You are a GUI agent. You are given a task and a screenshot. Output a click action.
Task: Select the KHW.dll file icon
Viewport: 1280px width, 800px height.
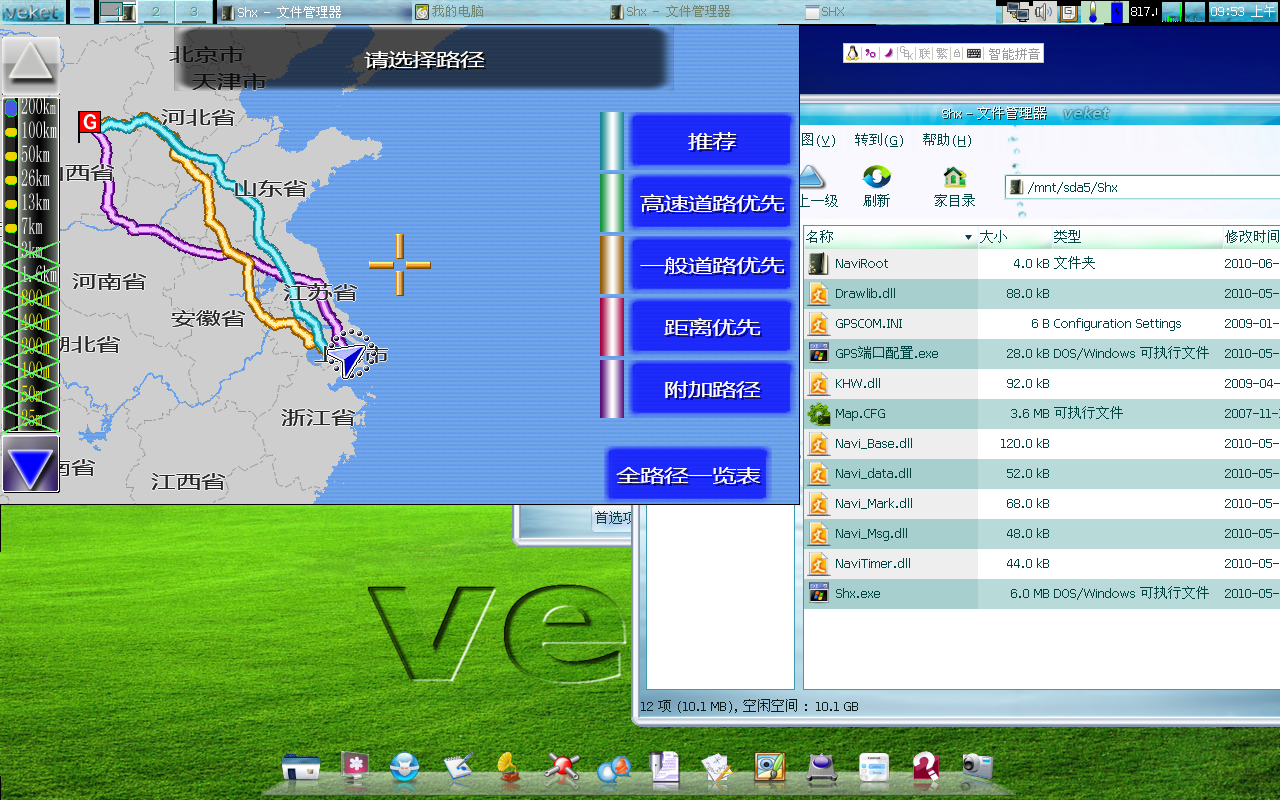pos(819,384)
